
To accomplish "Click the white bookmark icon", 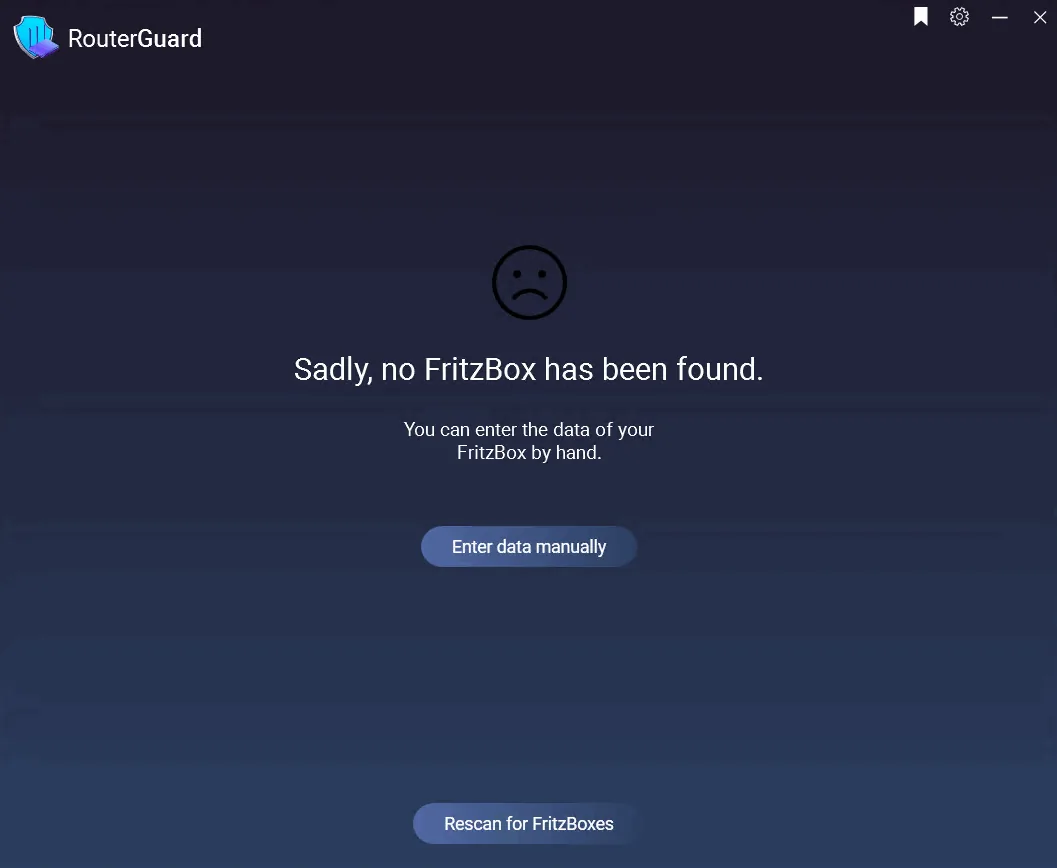I will click(x=921, y=17).
